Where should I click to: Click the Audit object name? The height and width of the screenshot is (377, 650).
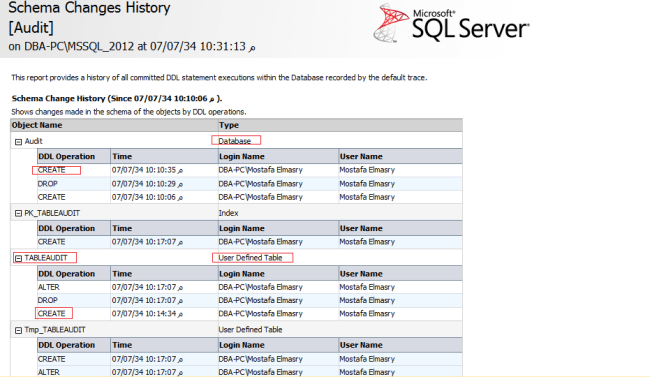(x=33, y=141)
